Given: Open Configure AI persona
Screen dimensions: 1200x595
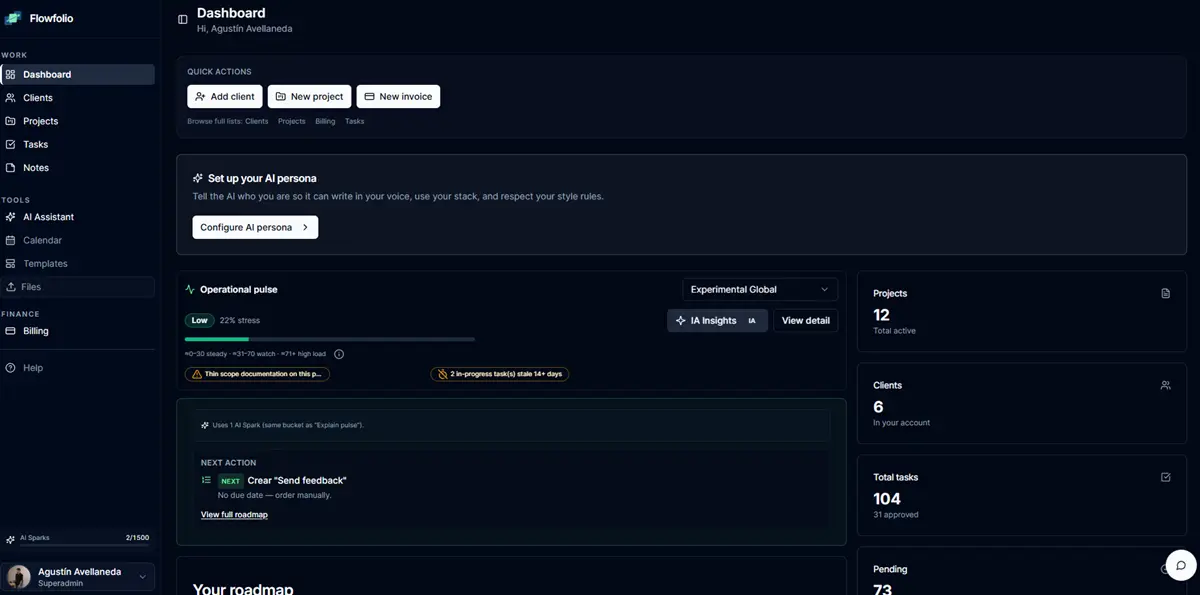Looking at the screenshot, I should pos(255,227).
